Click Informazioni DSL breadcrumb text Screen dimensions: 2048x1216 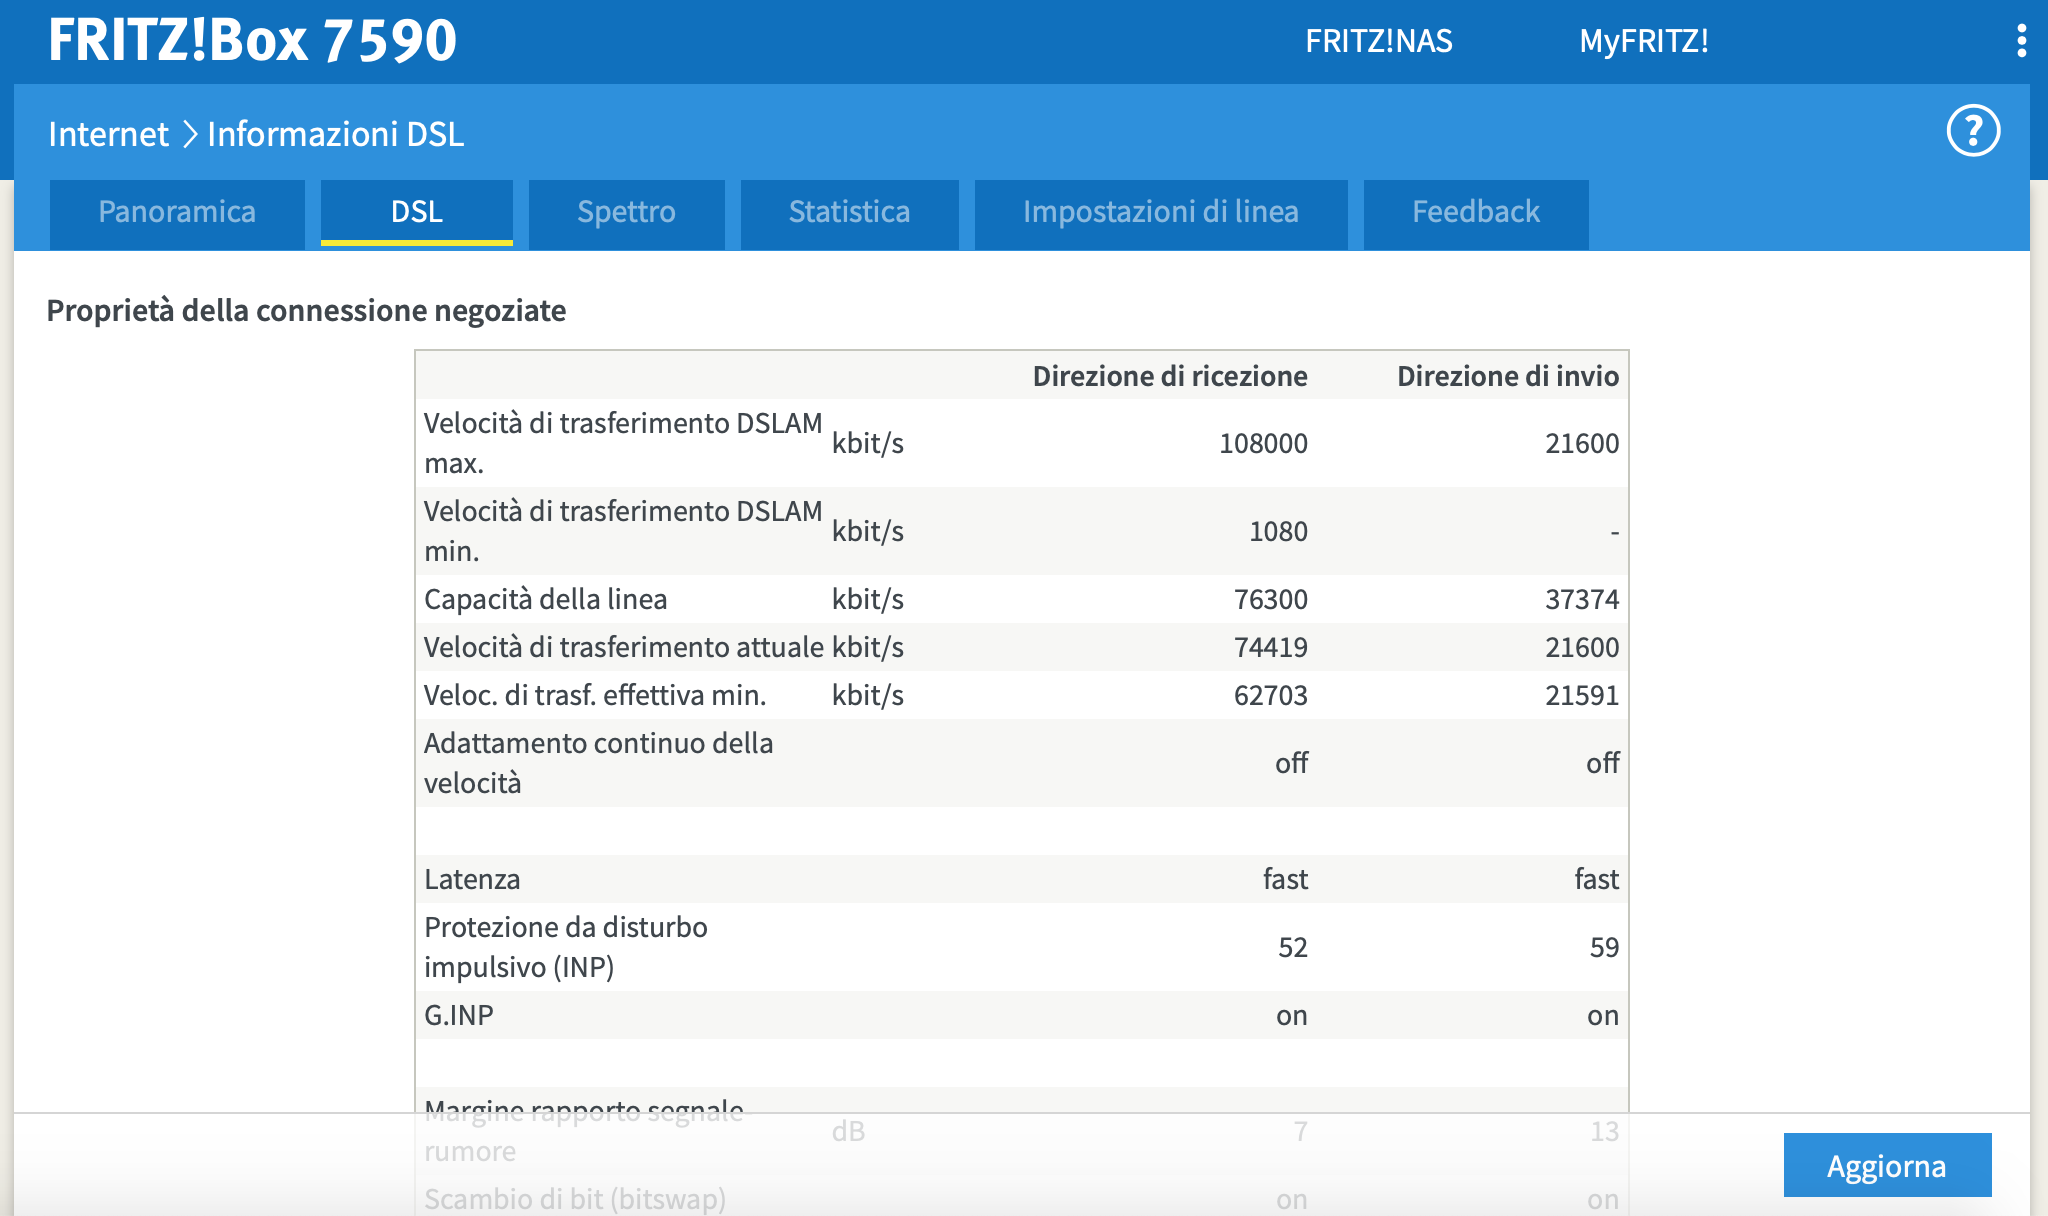tap(335, 134)
